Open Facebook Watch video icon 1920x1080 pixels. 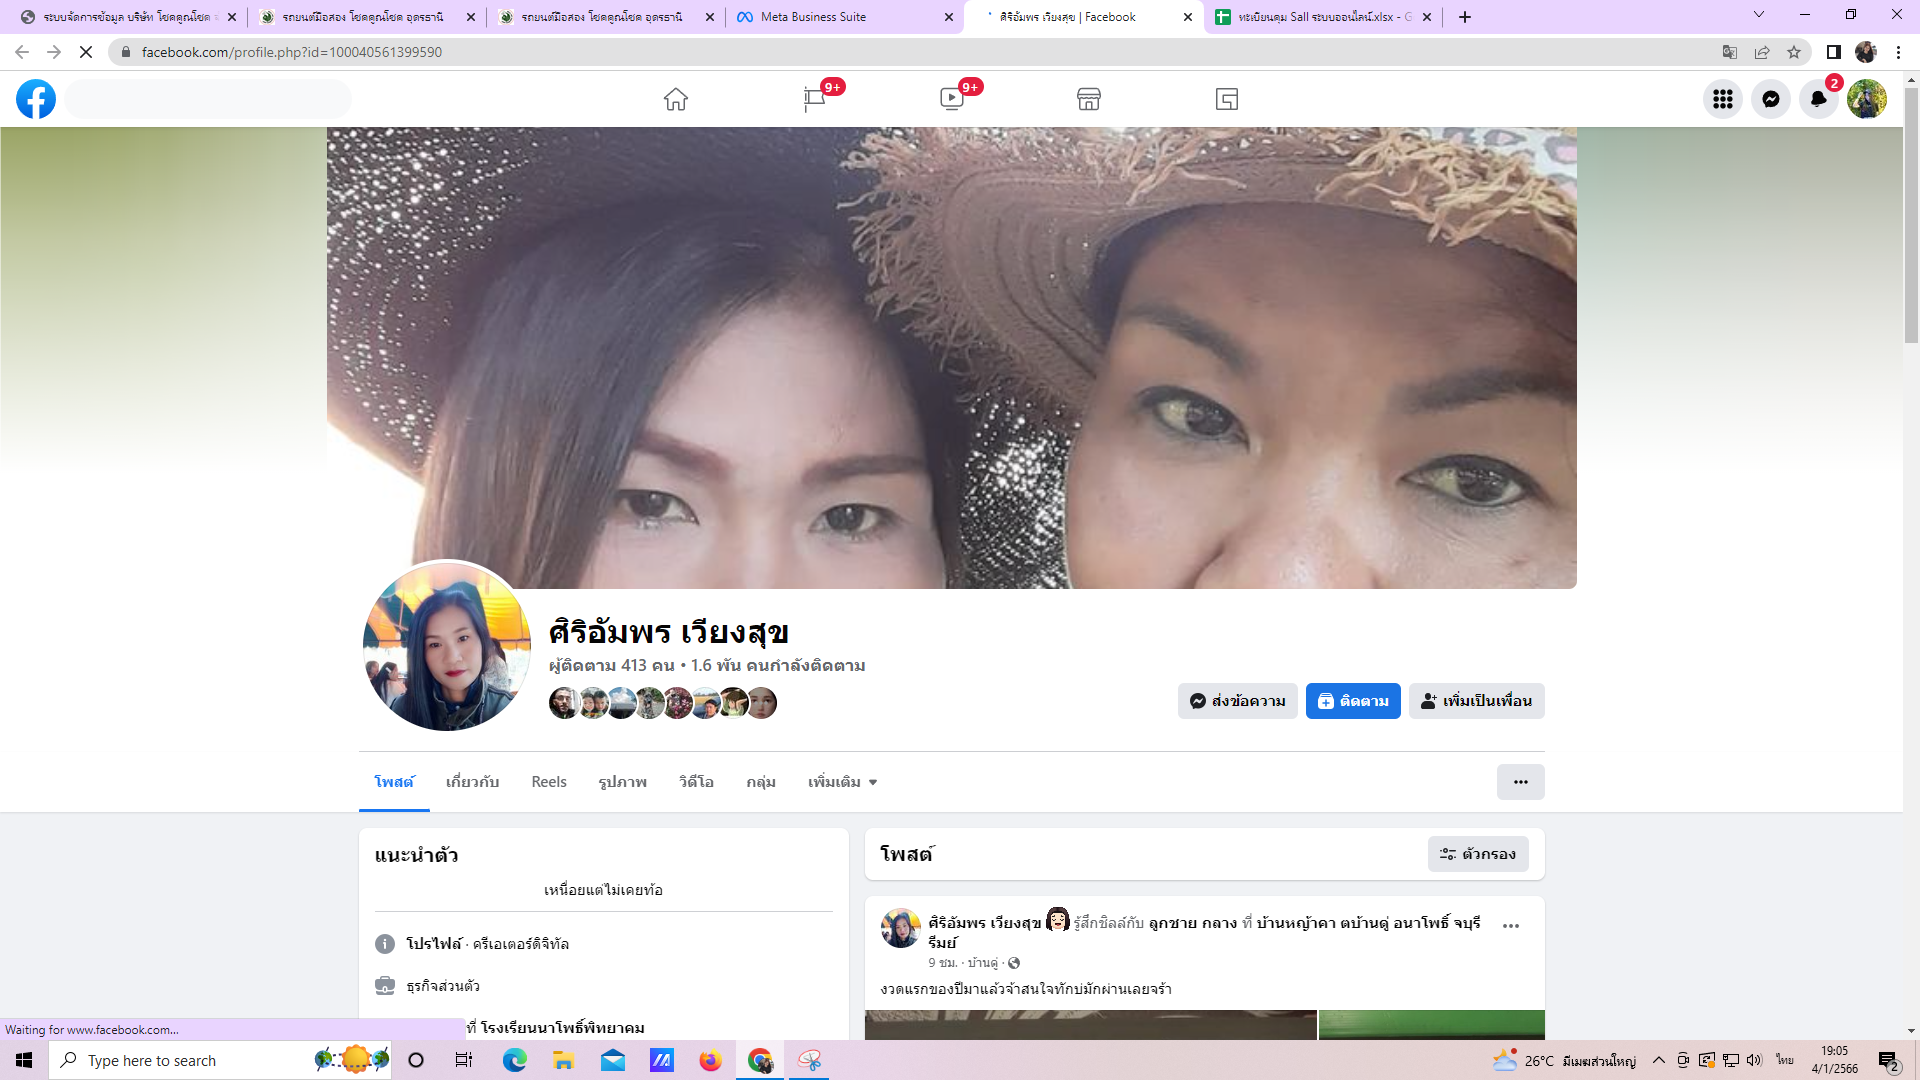pos(951,99)
